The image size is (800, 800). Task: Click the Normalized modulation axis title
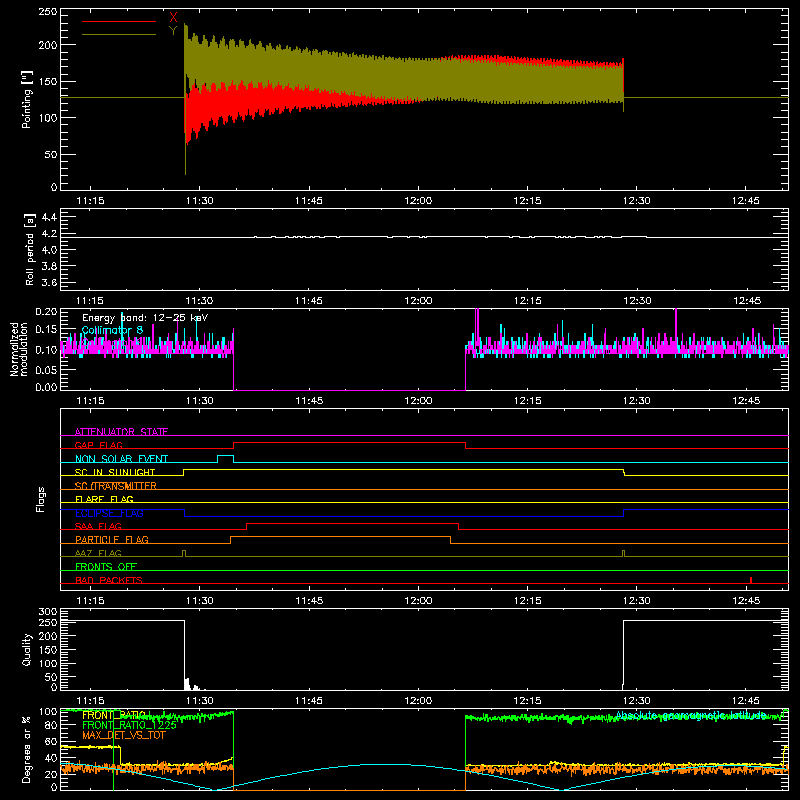point(18,349)
